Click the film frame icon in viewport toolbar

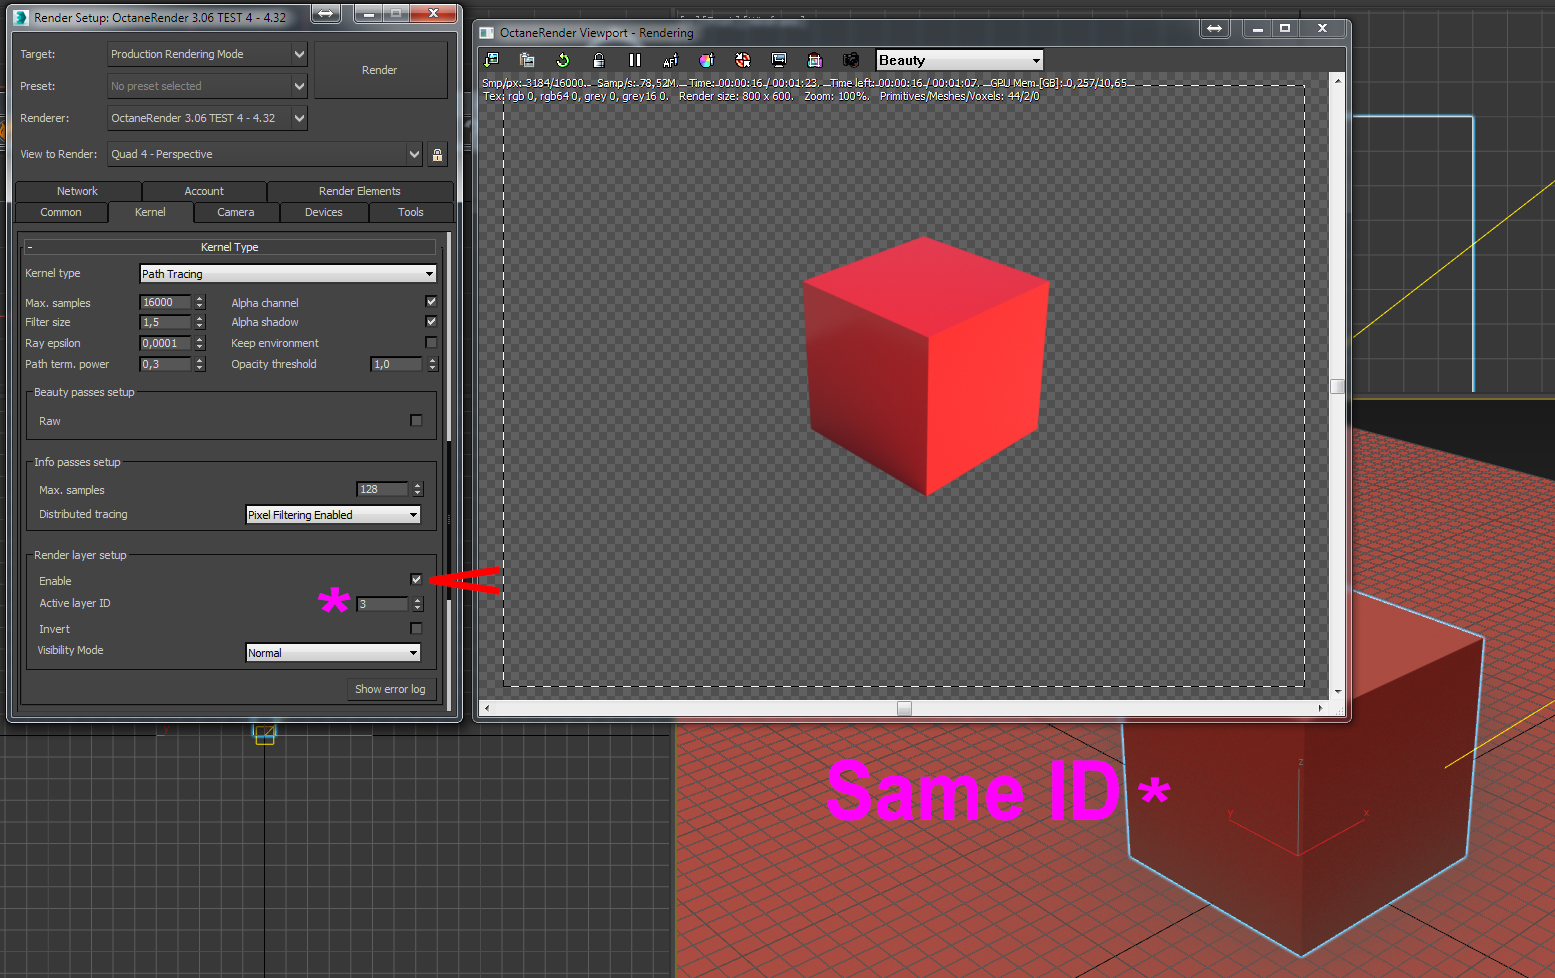[815, 60]
